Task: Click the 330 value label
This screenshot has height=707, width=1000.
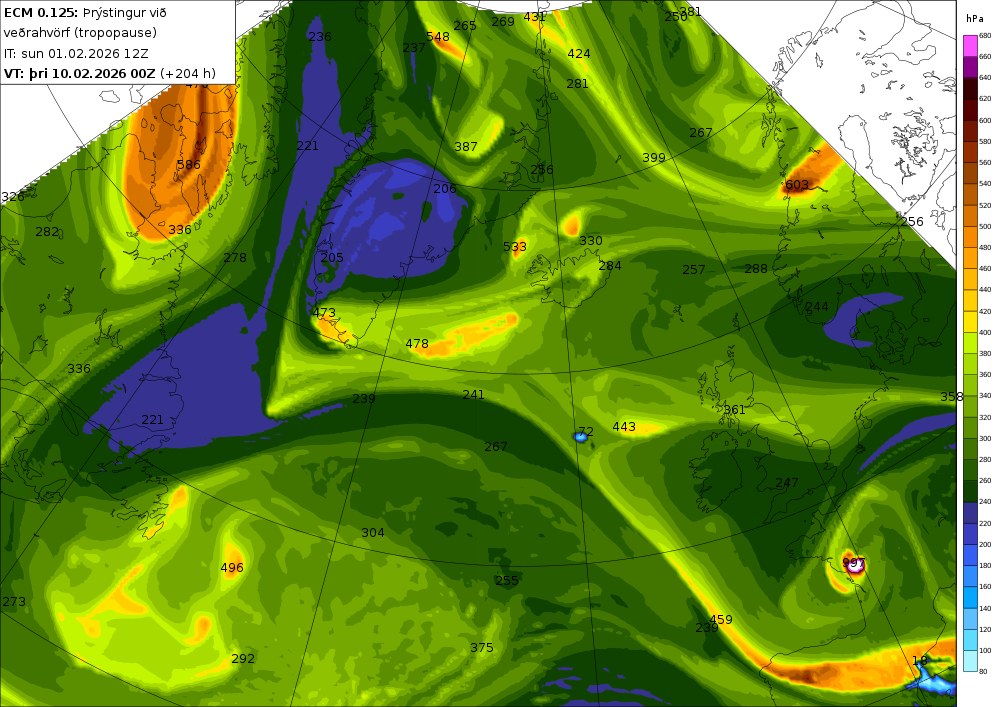Action: pos(591,240)
